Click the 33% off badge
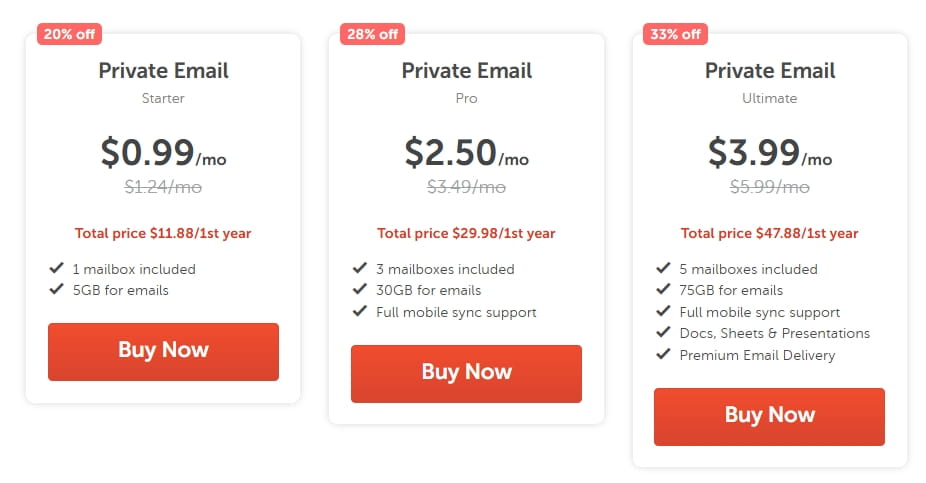The width and height of the screenshot is (926, 483). tap(675, 34)
